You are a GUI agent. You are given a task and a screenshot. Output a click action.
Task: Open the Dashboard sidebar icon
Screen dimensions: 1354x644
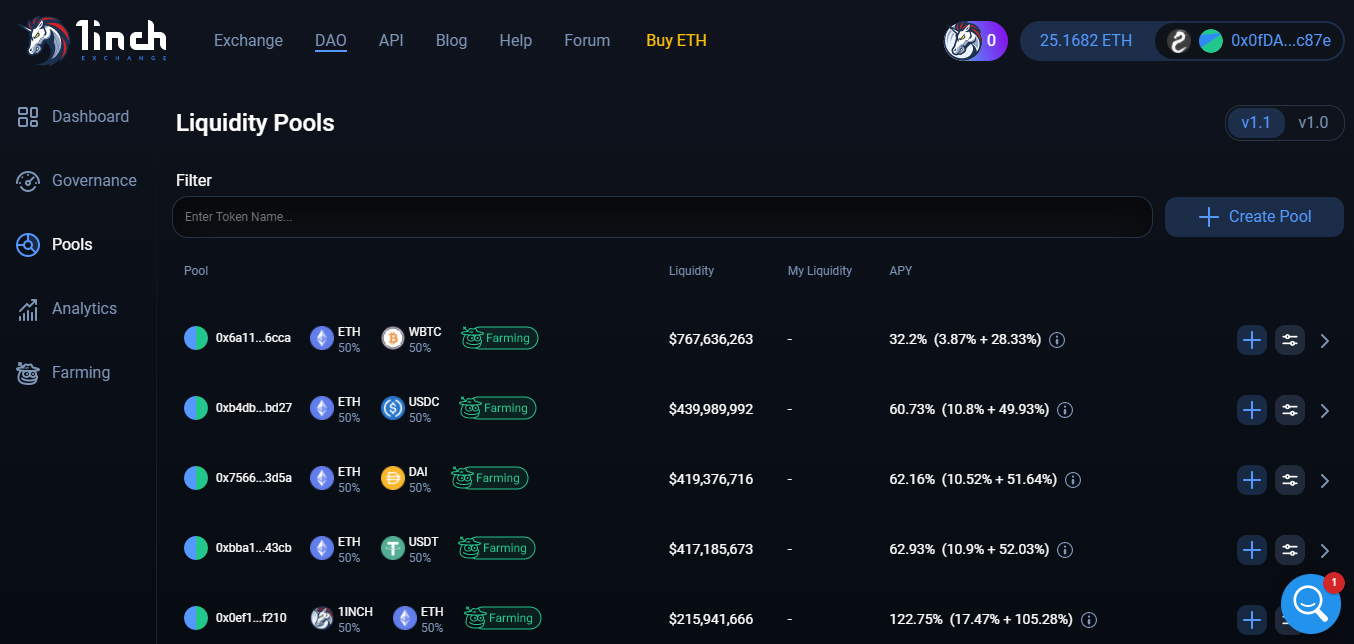pyautogui.click(x=28, y=117)
